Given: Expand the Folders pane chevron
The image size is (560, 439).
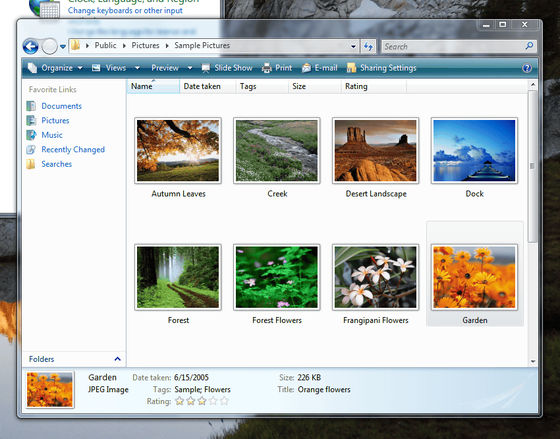Looking at the screenshot, I should coord(118,359).
